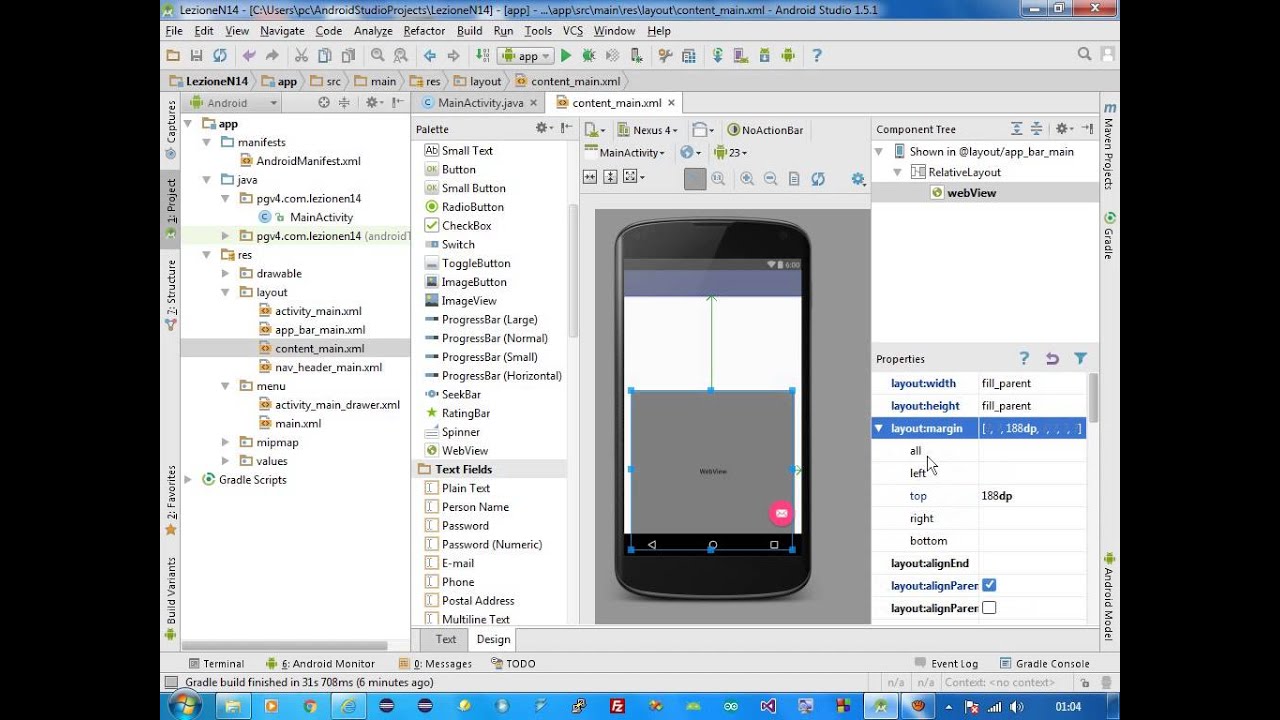Click the Undo arrow in main toolbar
This screenshot has height=720, width=1280.
click(249, 56)
